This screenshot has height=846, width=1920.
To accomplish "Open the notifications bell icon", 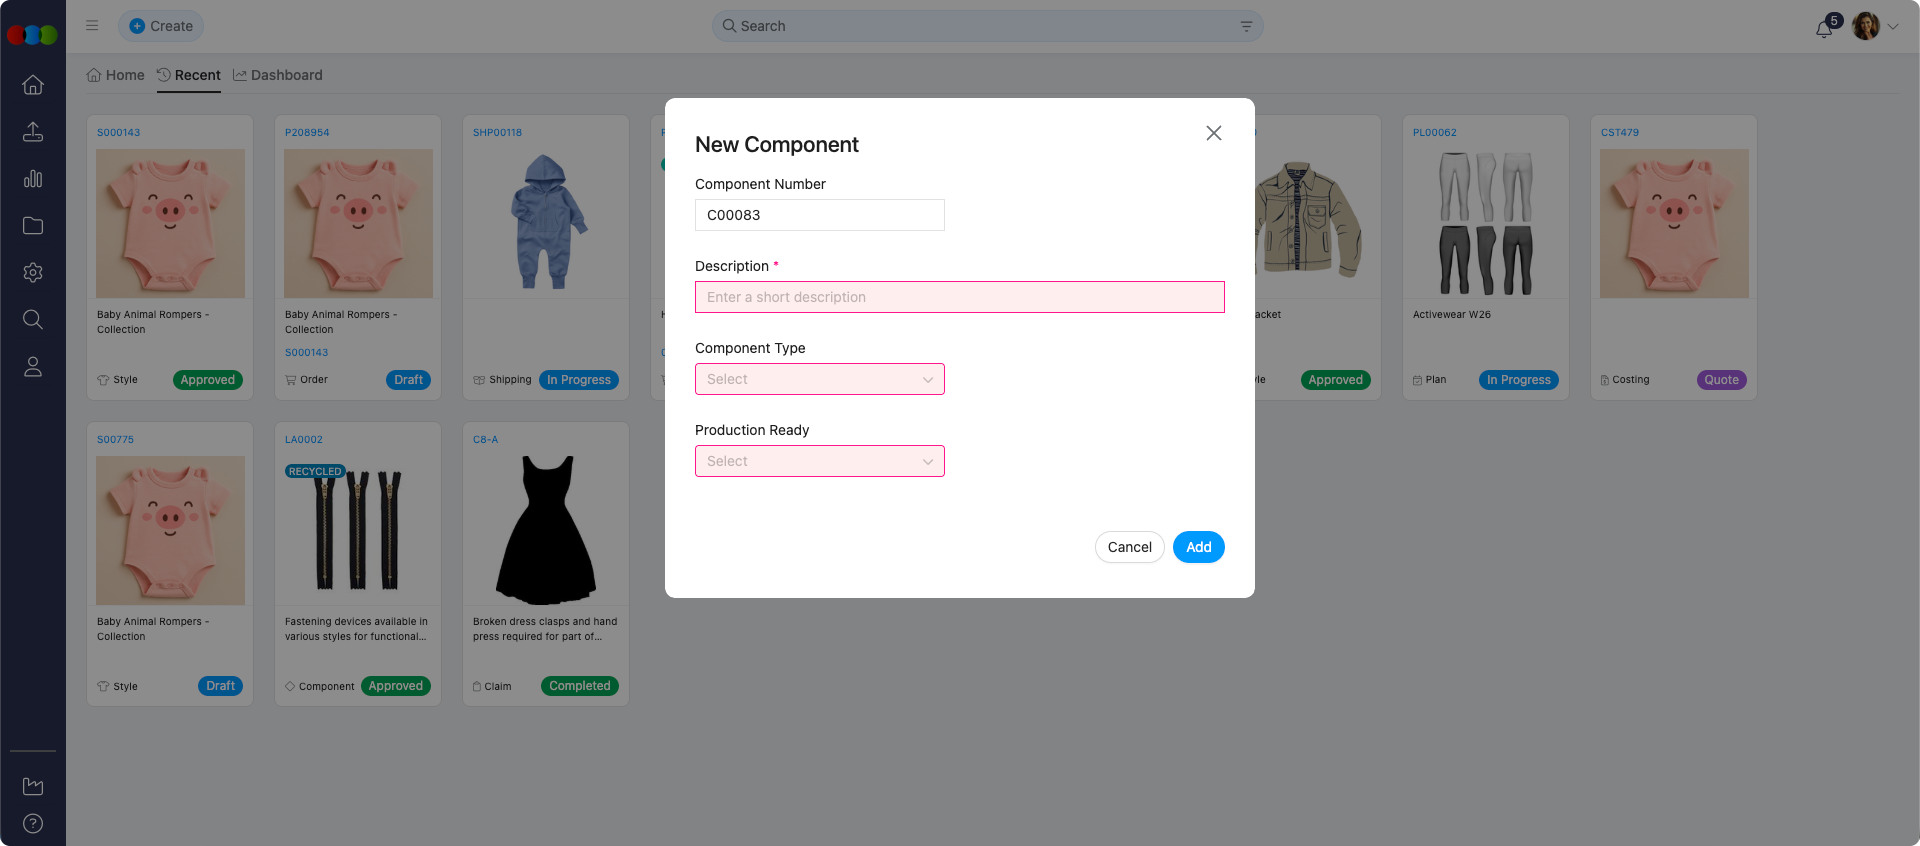I will pos(1824,28).
